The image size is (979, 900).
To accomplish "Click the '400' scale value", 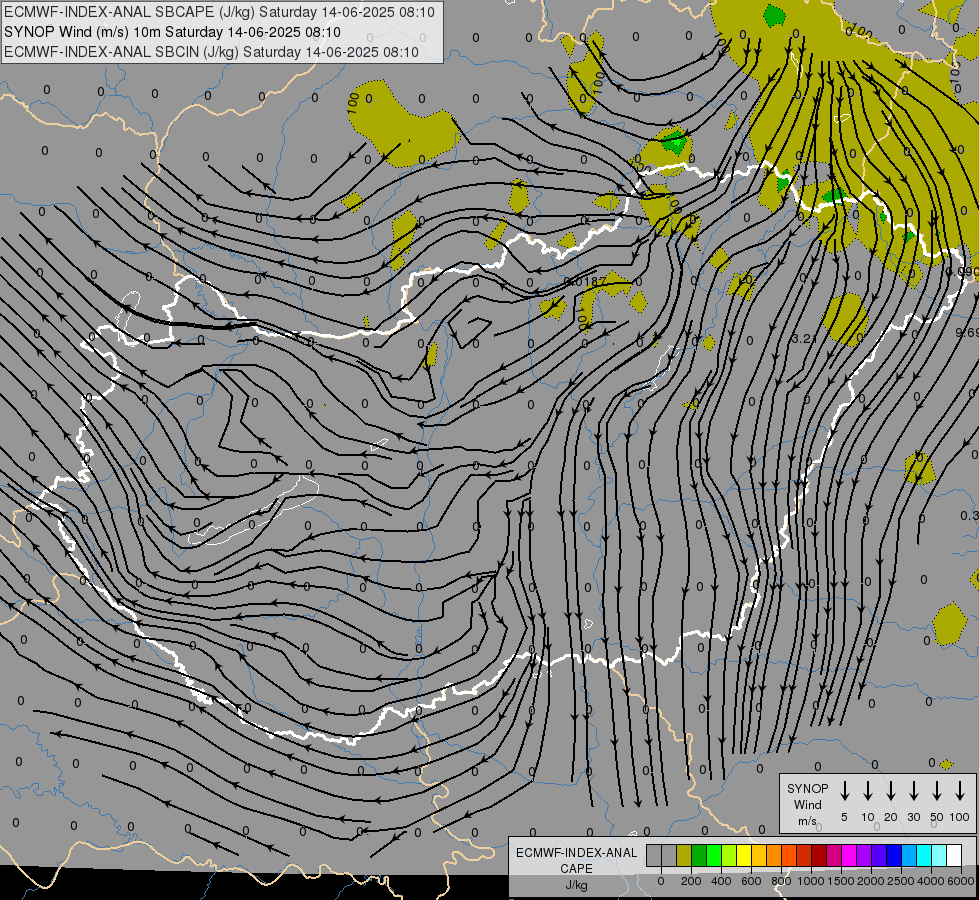I will [x=721, y=881].
